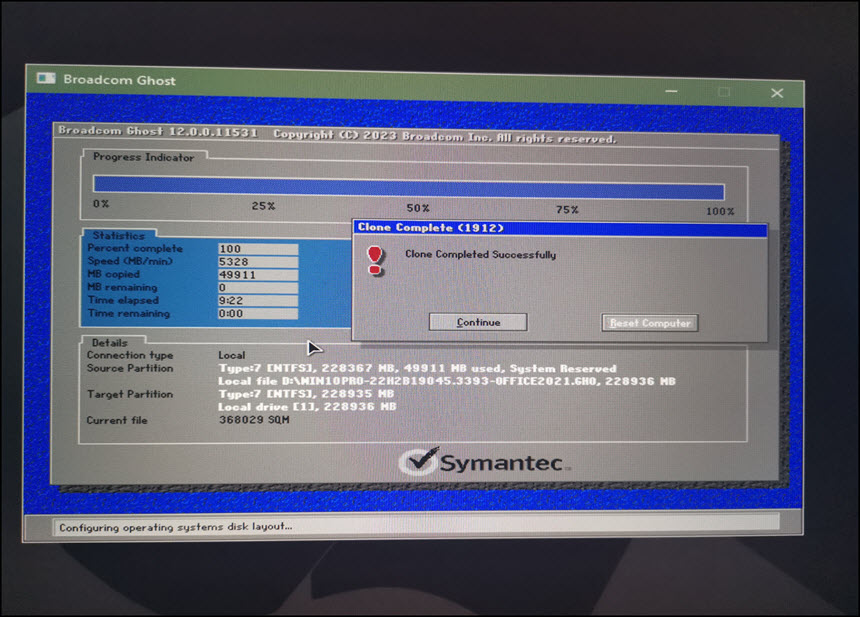
Task: Click the Speed value 5328
Action: (x=258, y=262)
